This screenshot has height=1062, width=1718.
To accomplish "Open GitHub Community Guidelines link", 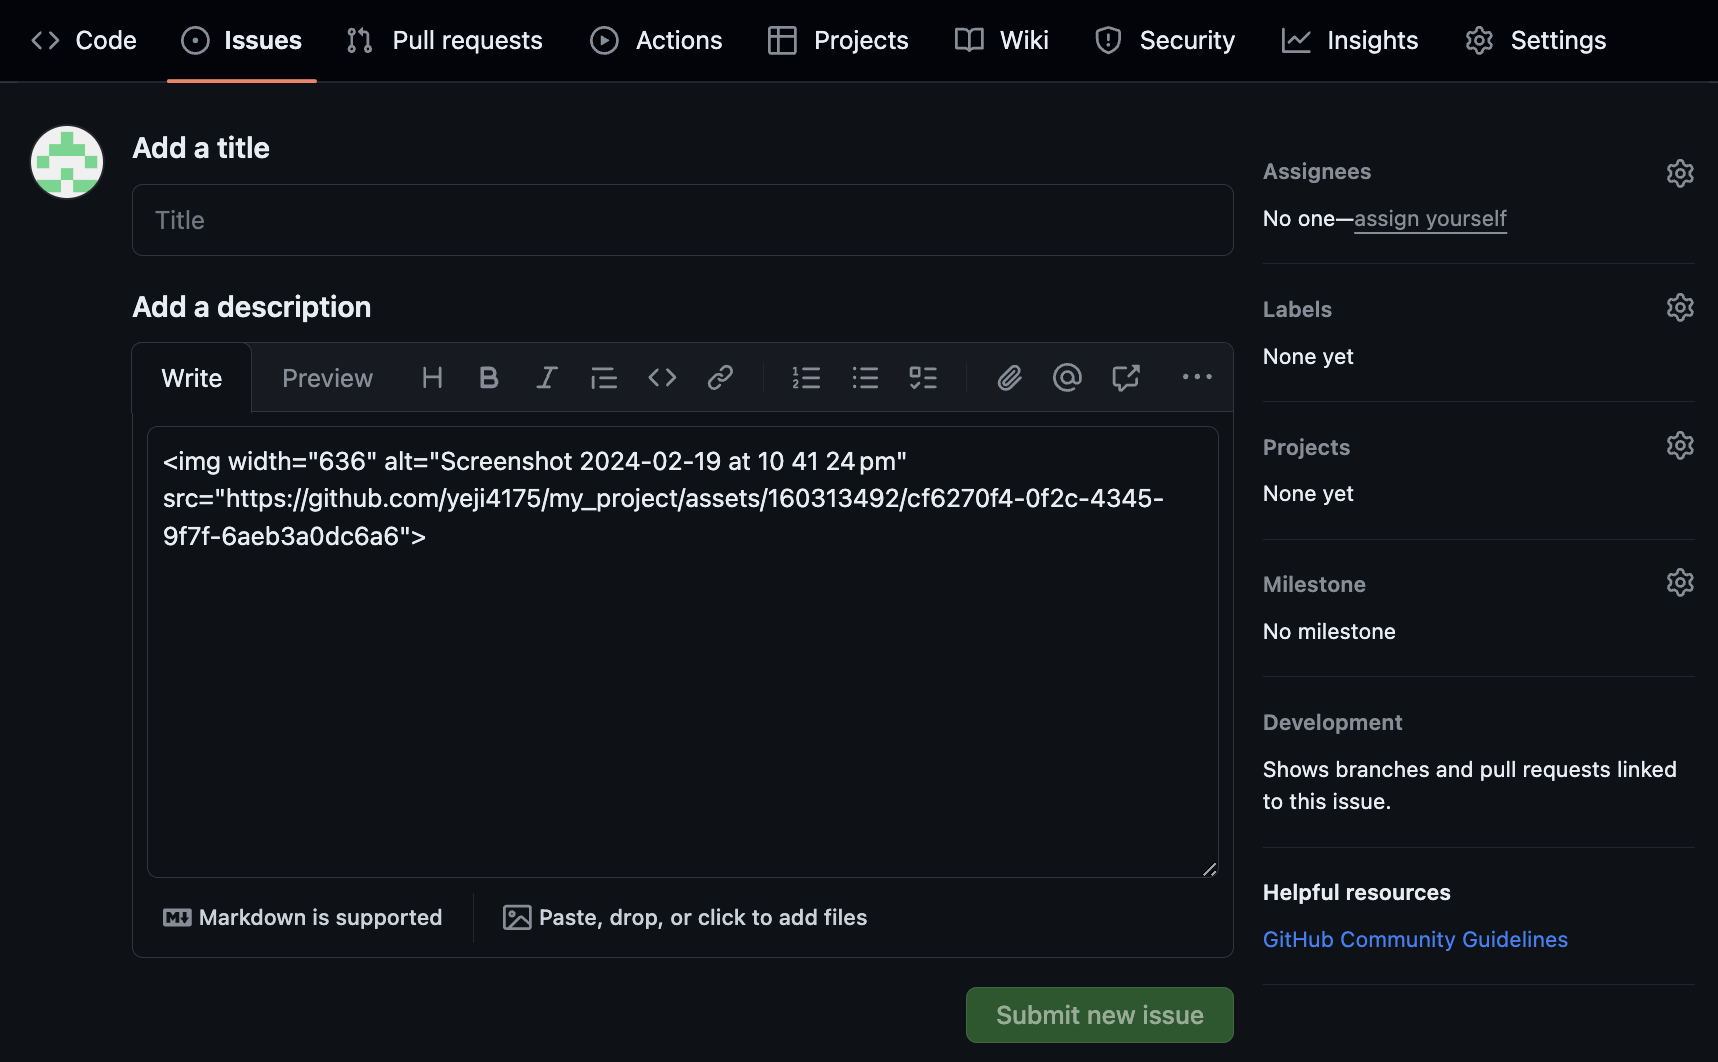I will 1415,939.
